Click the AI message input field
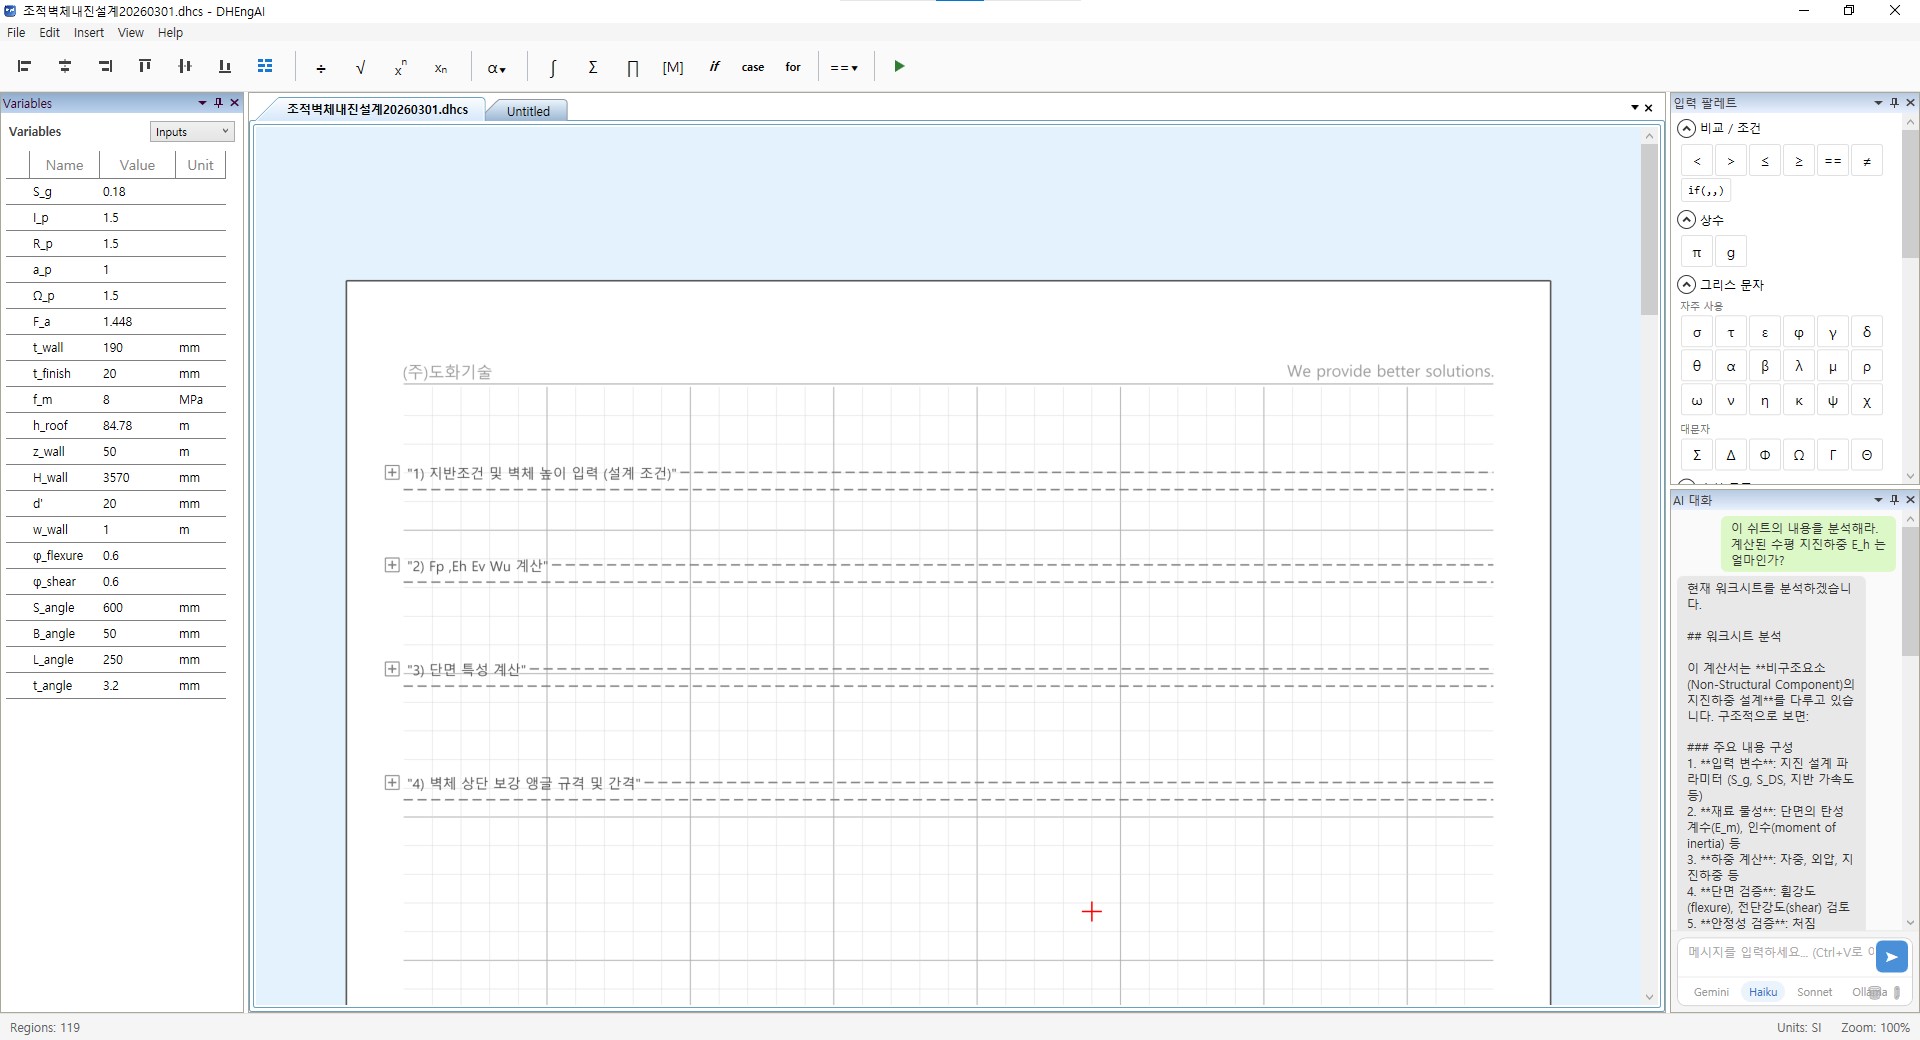Image resolution: width=1920 pixels, height=1040 pixels. pos(1775,953)
